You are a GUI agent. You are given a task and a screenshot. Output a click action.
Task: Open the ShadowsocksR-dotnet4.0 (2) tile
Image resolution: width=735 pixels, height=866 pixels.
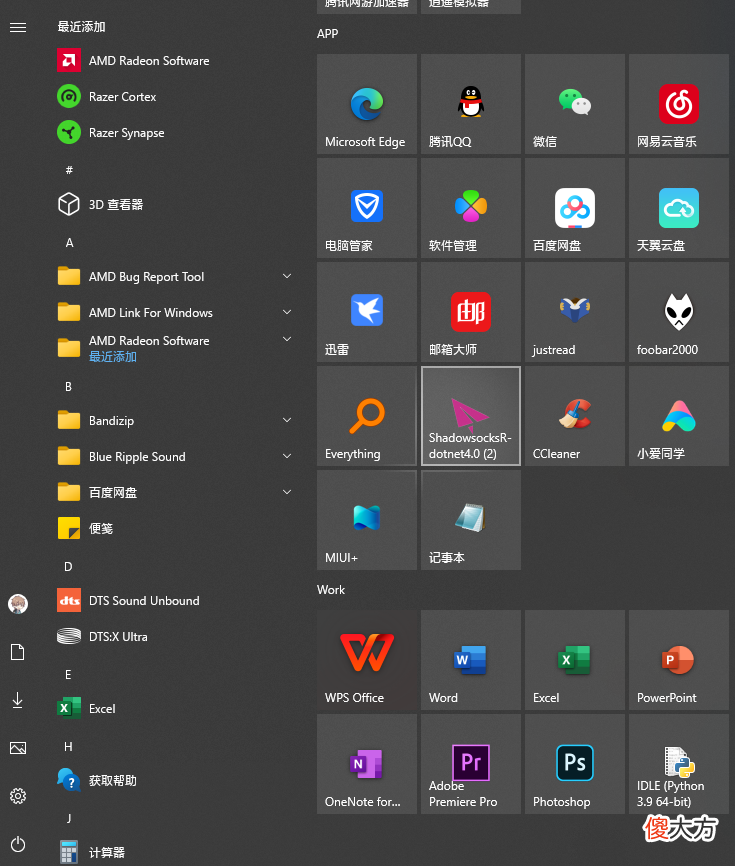tap(470, 416)
